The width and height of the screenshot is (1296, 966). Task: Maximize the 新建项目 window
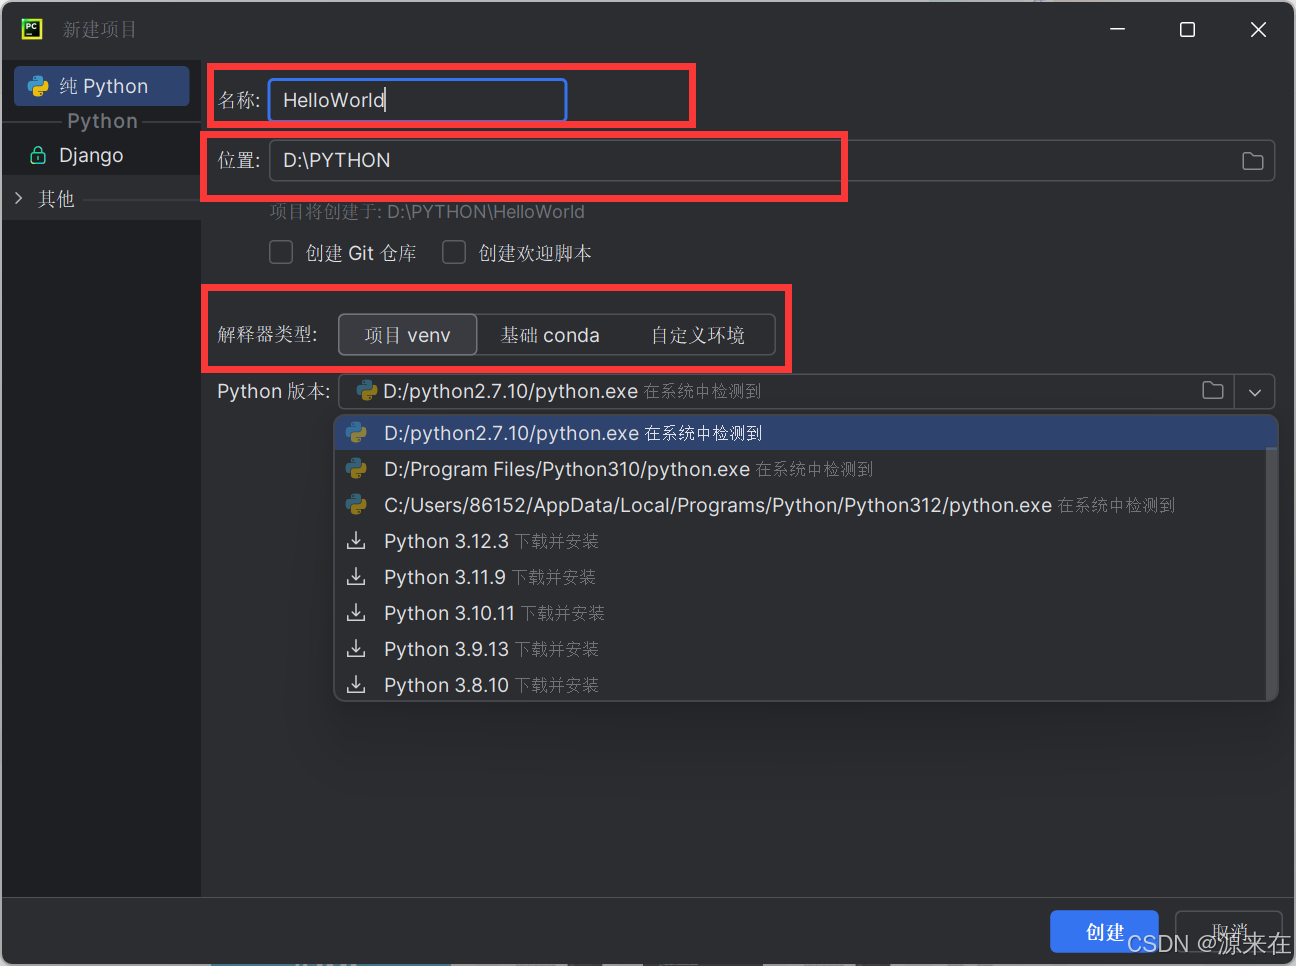pyautogui.click(x=1187, y=29)
